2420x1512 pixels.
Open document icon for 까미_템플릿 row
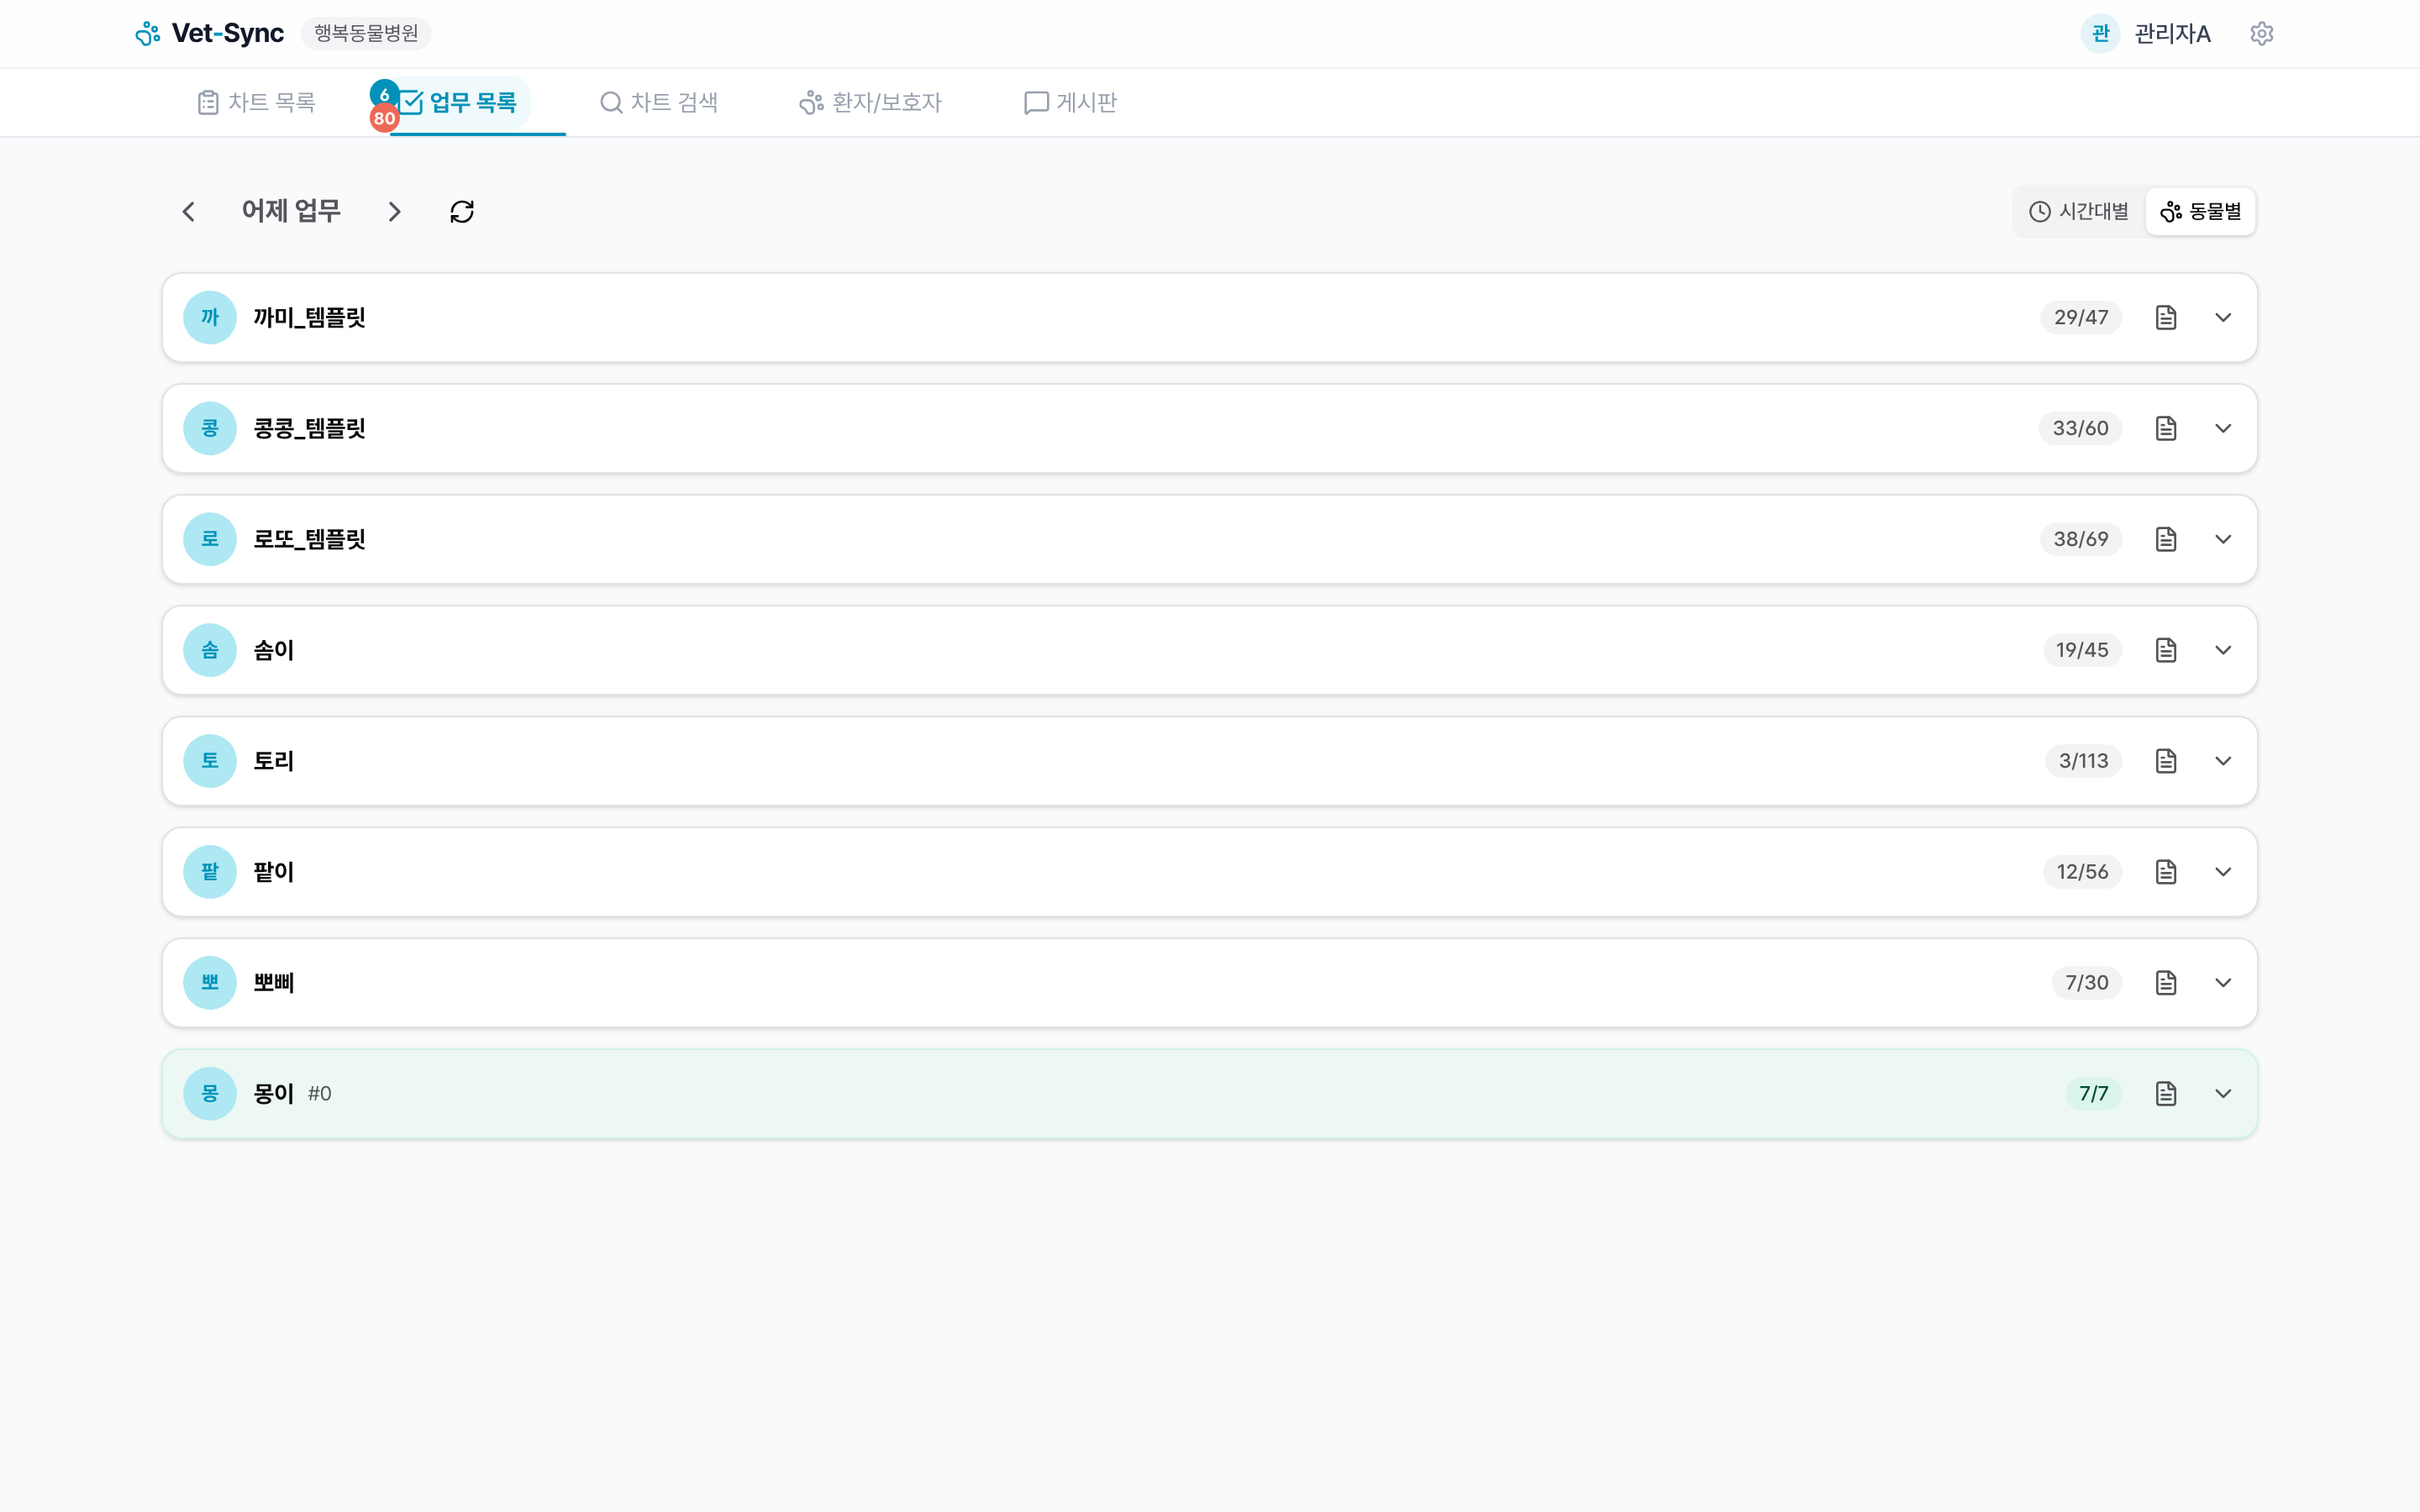click(x=2165, y=318)
